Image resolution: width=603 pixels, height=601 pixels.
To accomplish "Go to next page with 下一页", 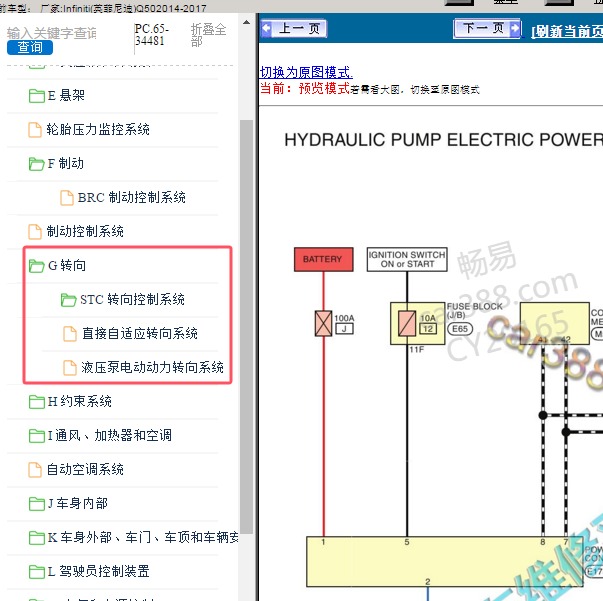I will coord(488,28).
